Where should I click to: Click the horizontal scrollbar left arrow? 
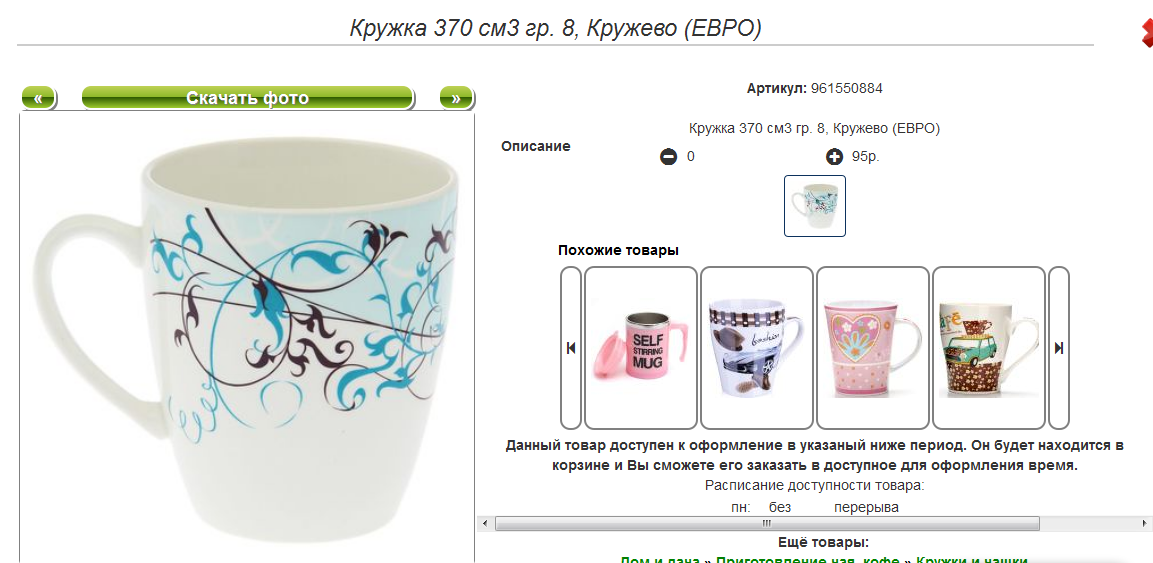484,523
